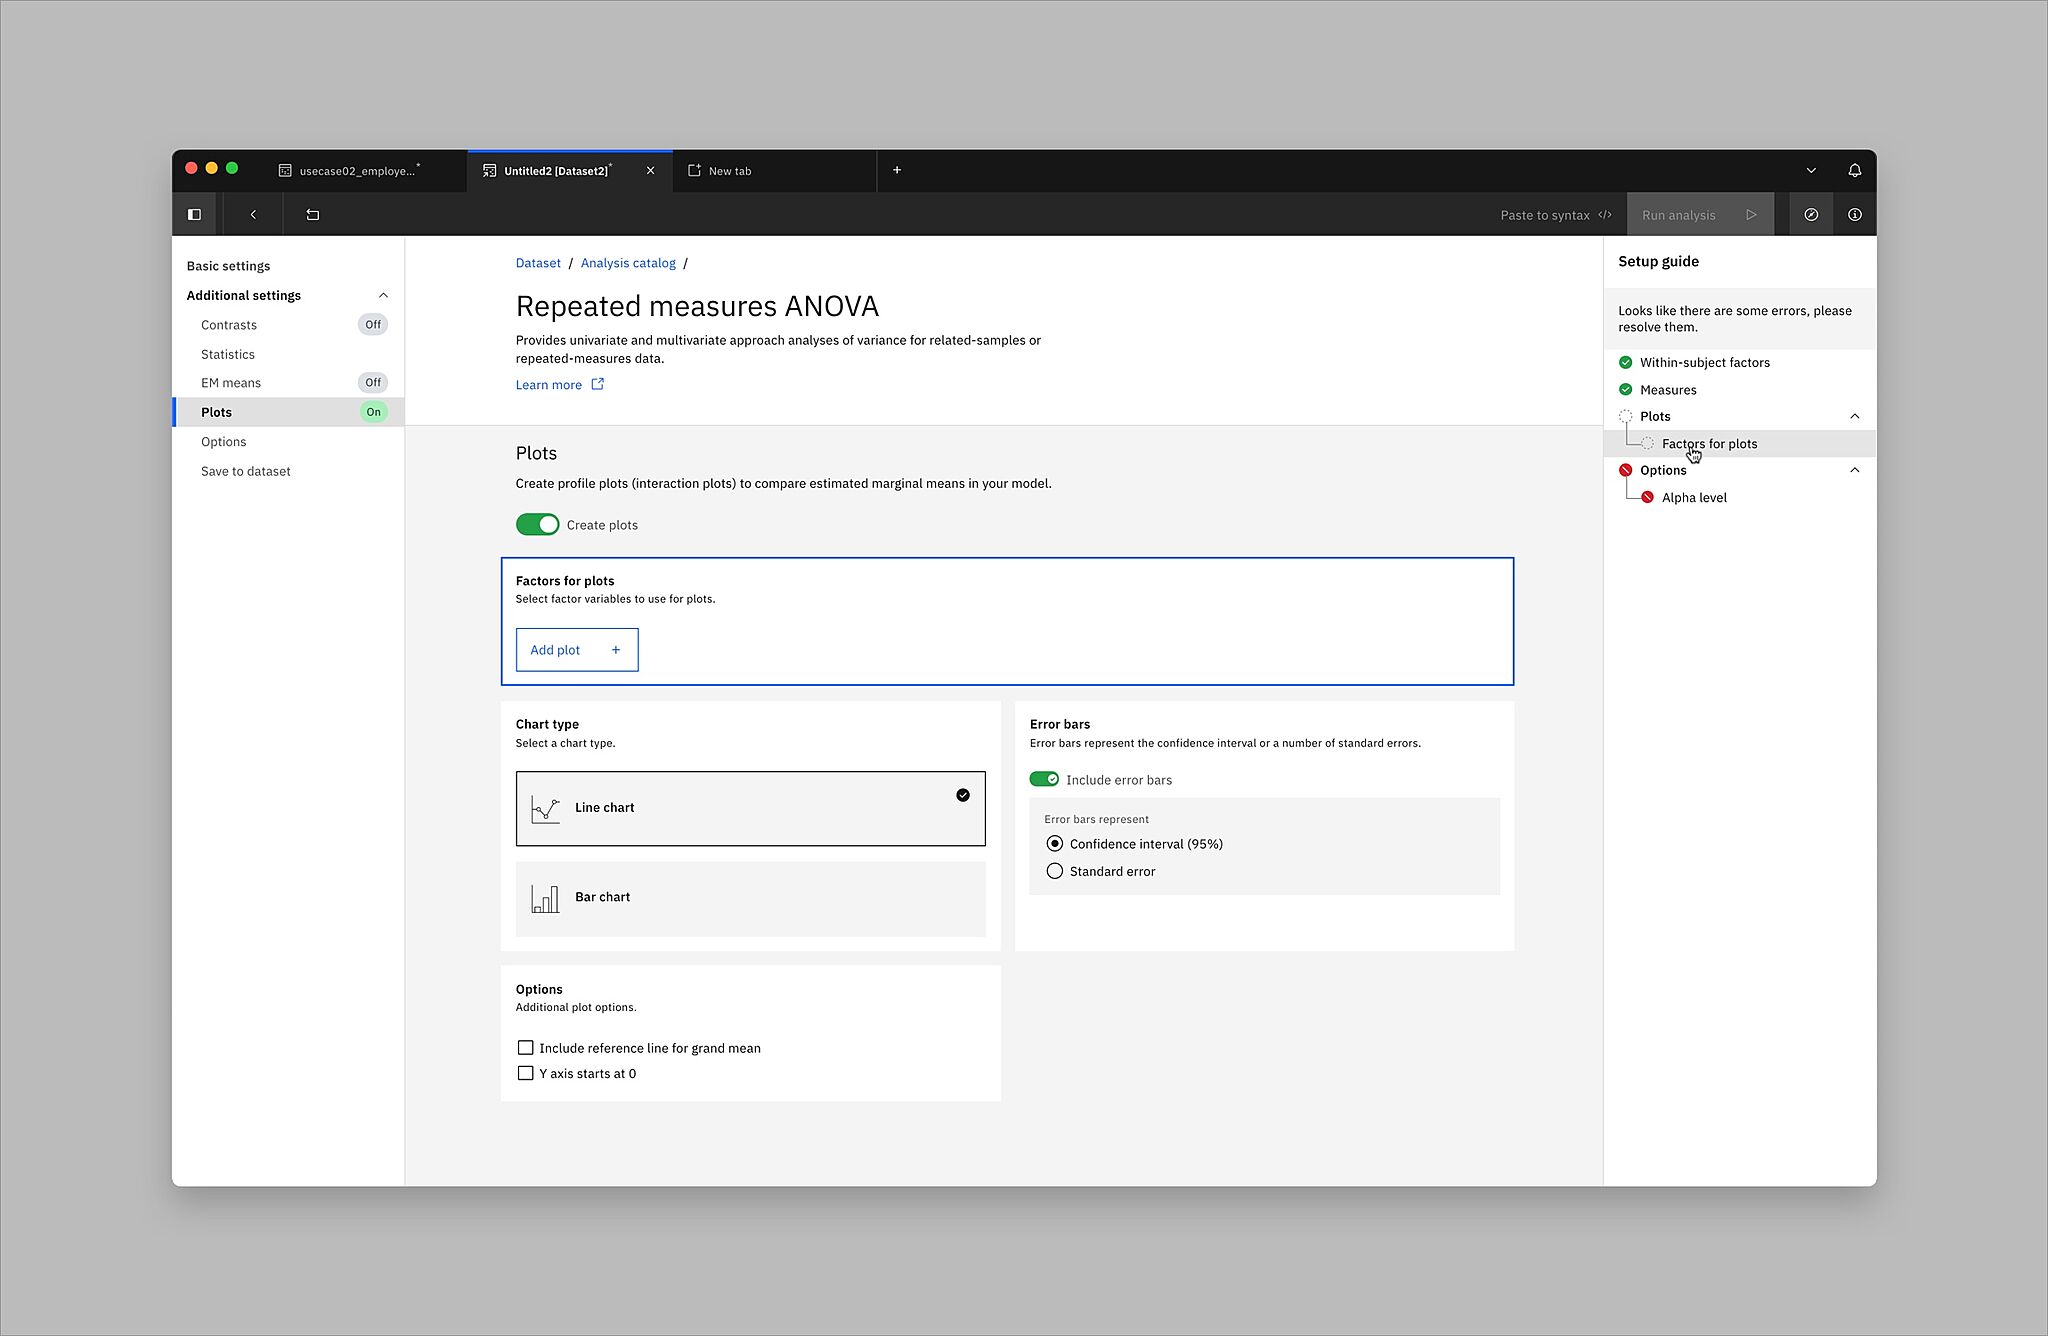2048x1336 pixels.
Task: Select the Bar chart icon option
Action: [545, 898]
